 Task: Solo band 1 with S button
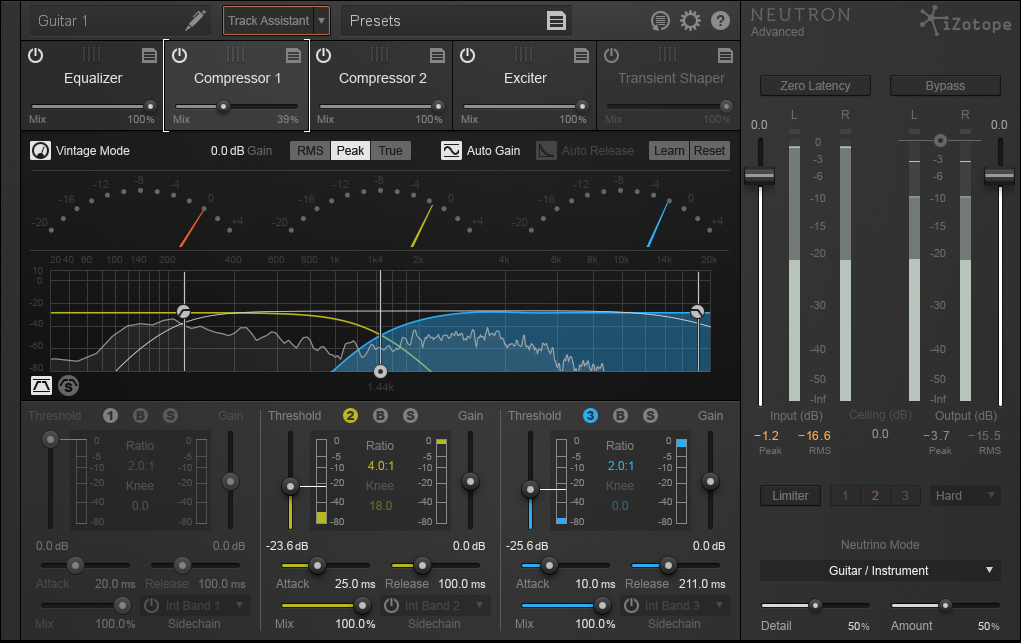pyautogui.click(x=171, y=416)
